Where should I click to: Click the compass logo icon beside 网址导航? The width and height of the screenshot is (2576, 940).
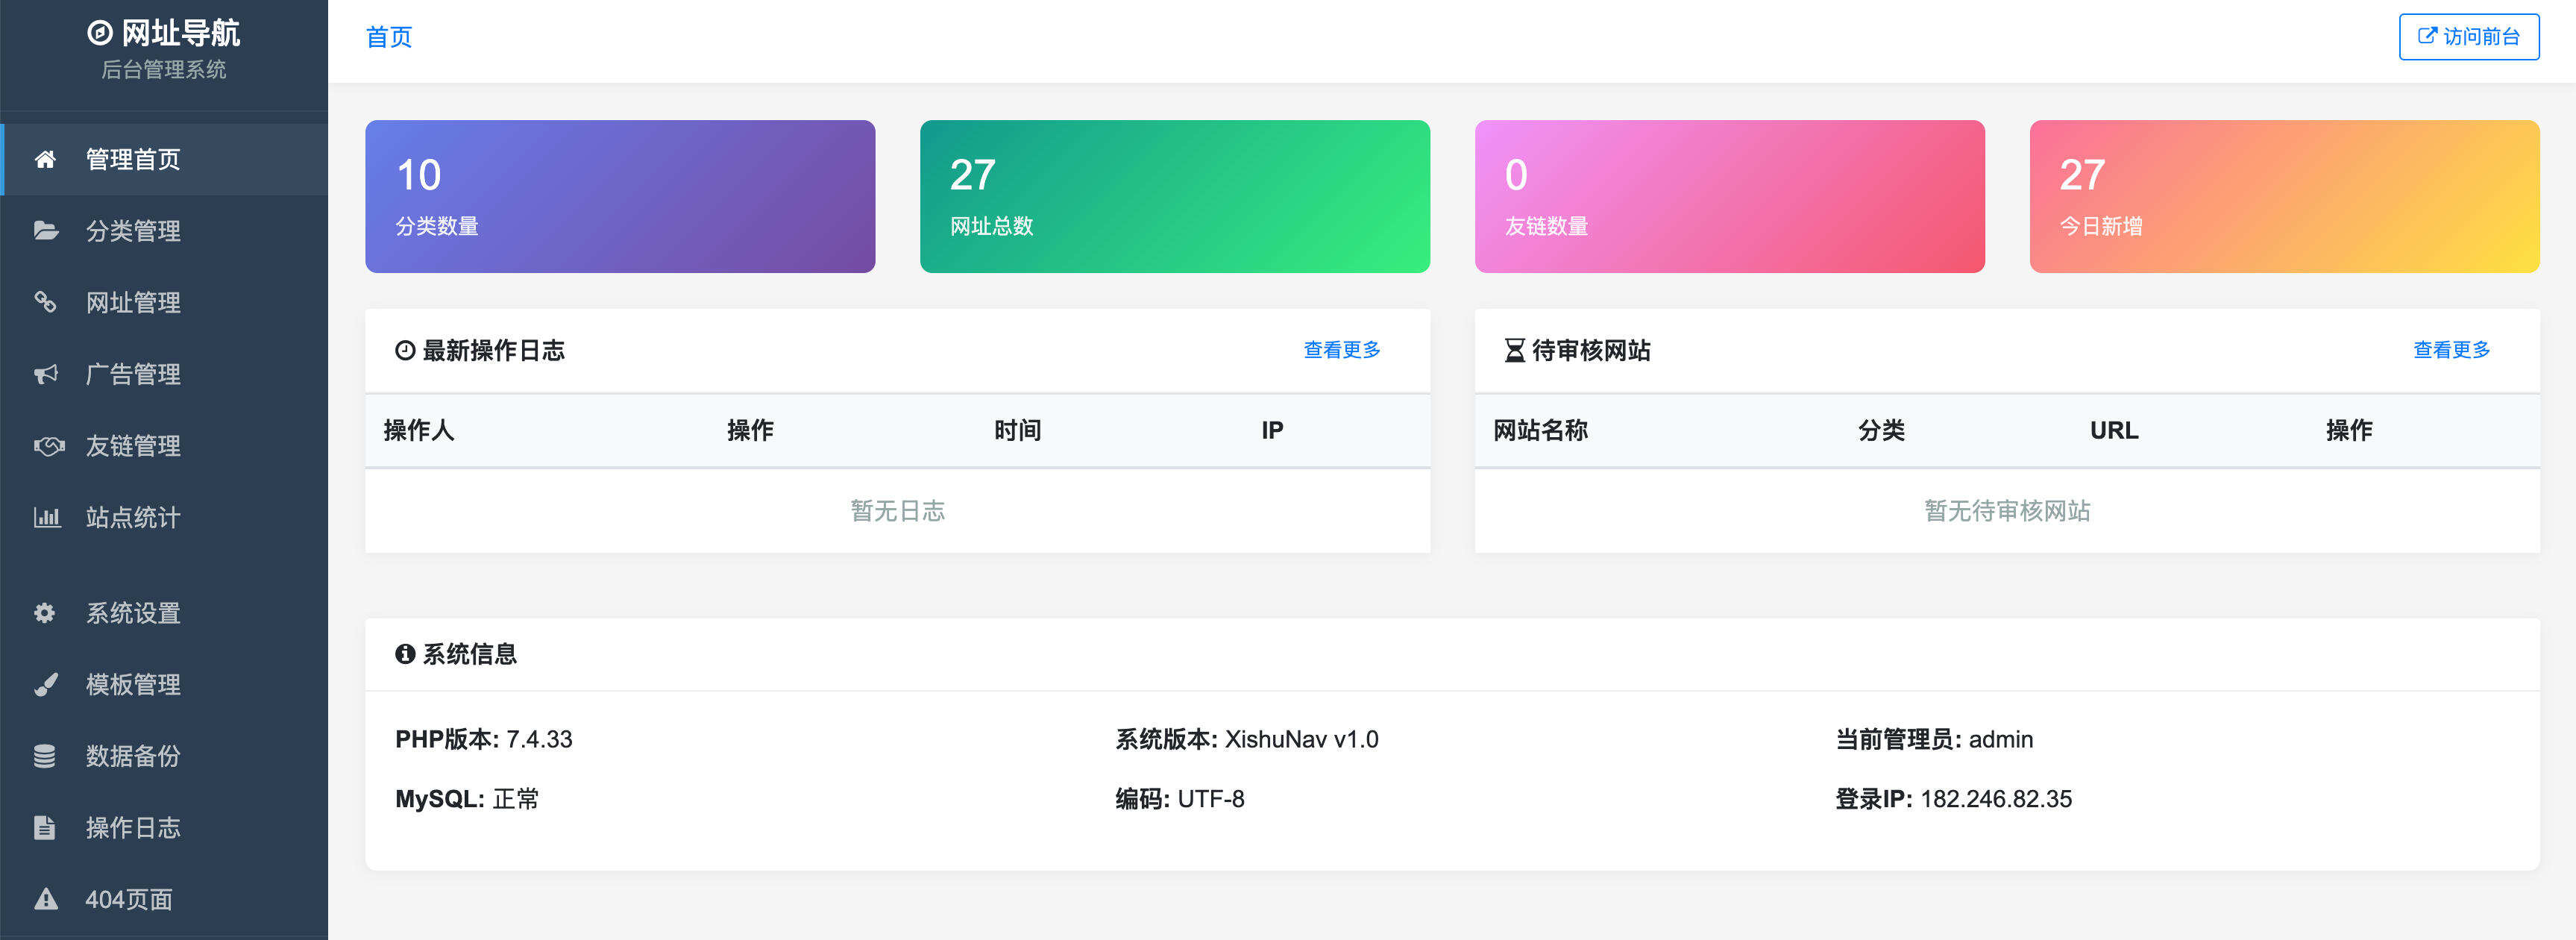(x=100, y=33)
